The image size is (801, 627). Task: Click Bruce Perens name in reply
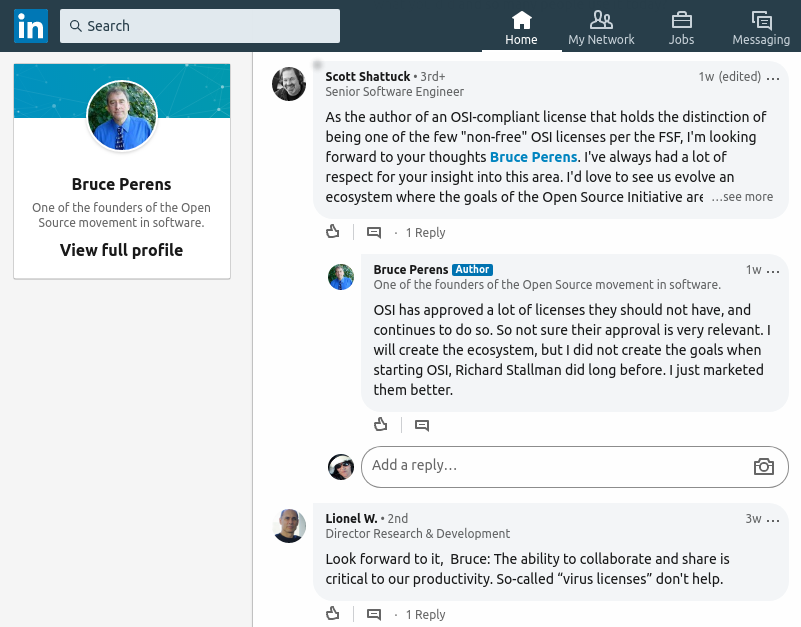[411, 270]
